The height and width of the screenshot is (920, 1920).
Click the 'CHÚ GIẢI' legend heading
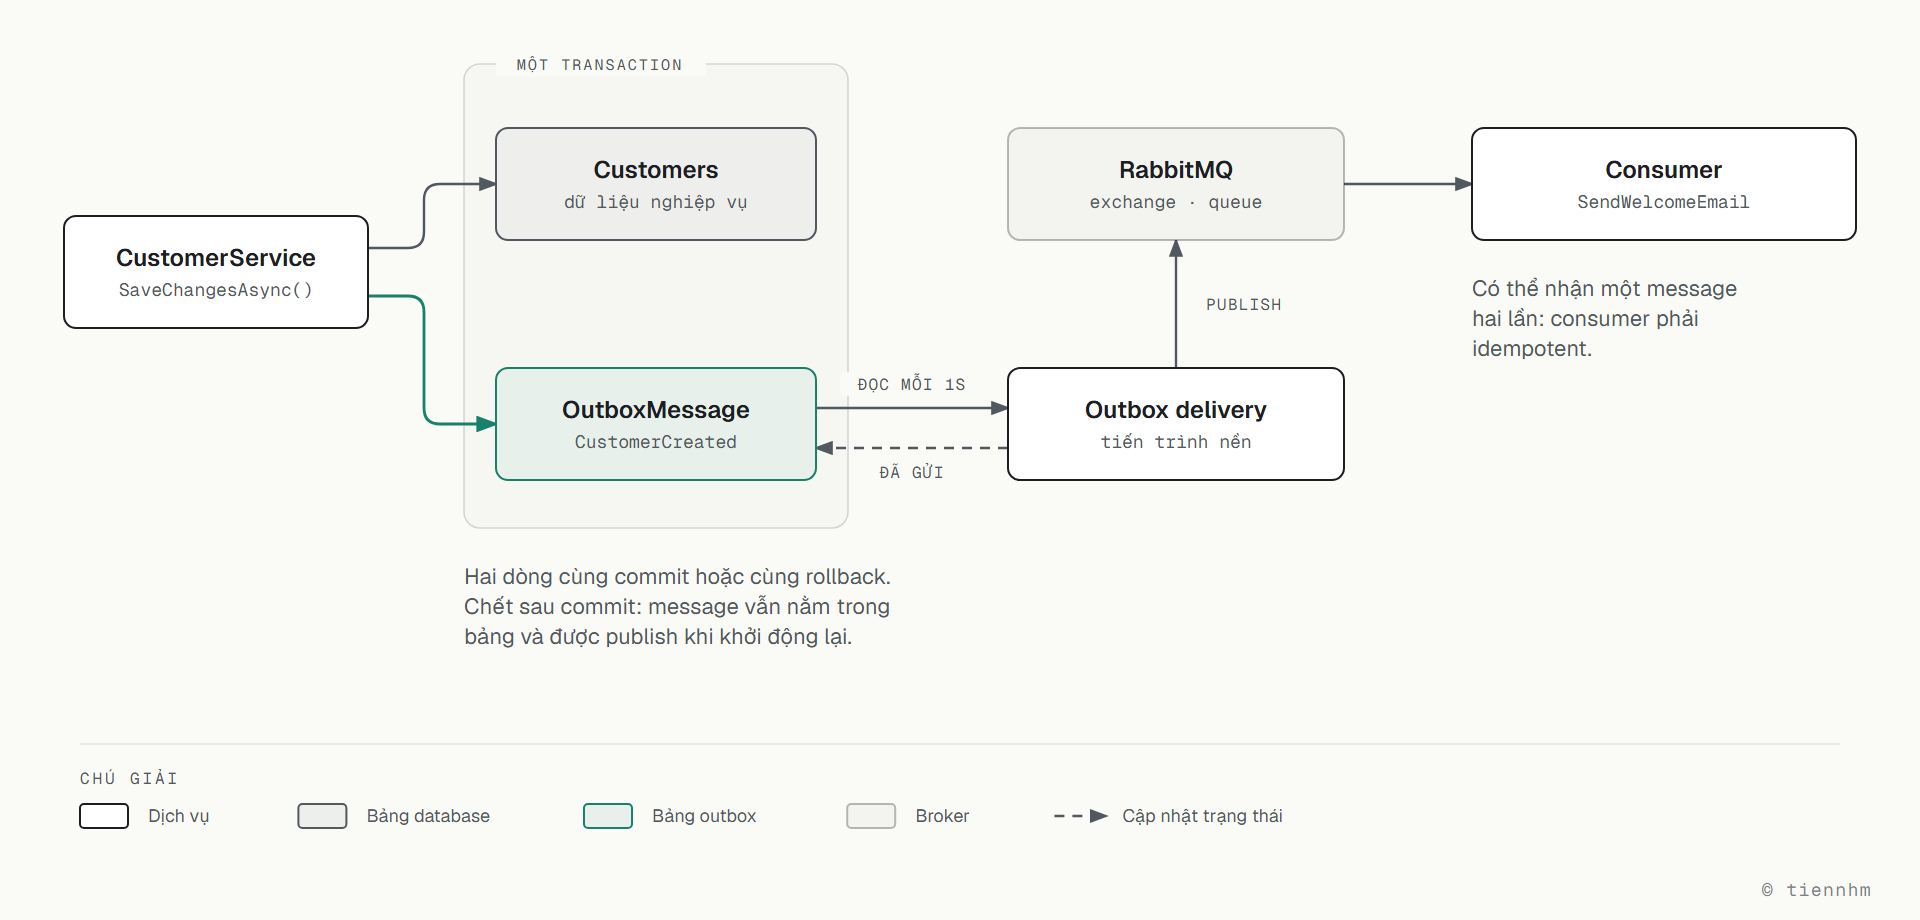[129, 778]
